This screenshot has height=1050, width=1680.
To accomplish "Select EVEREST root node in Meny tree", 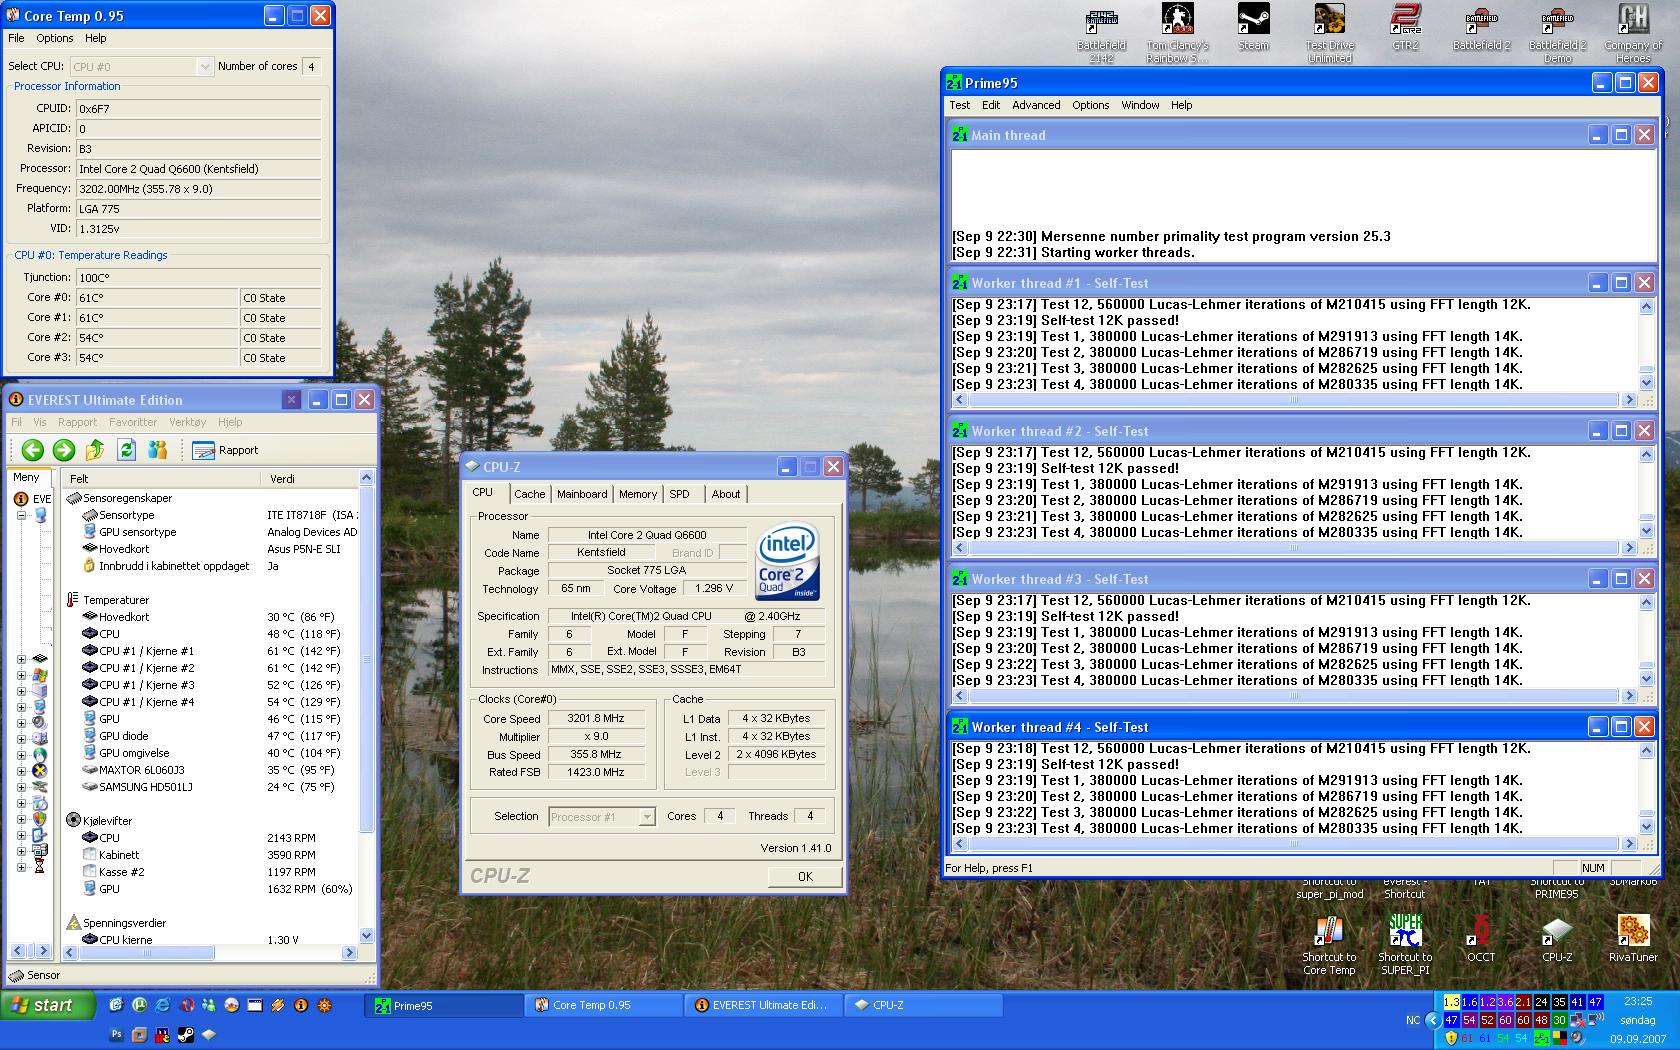I will click(x=32, y=498).
